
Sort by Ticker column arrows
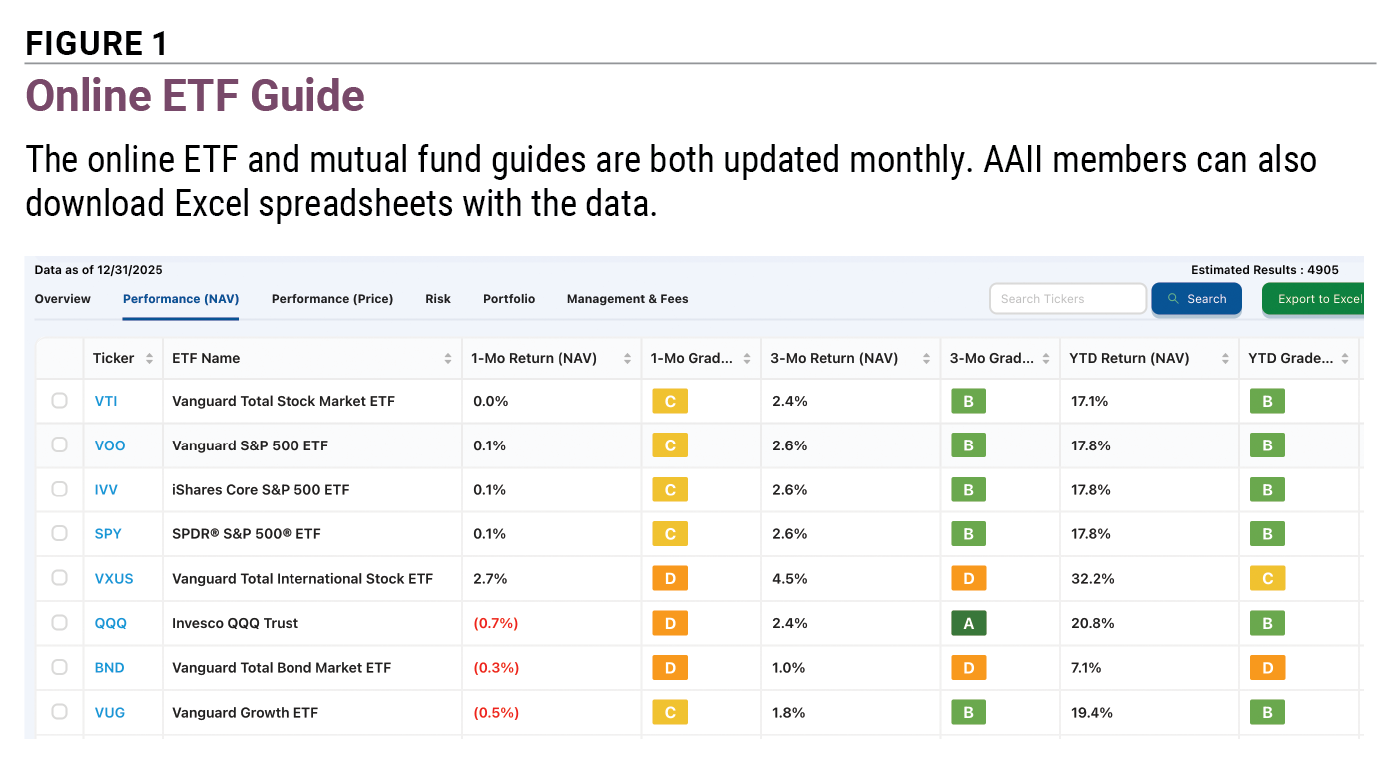(149, 359)
